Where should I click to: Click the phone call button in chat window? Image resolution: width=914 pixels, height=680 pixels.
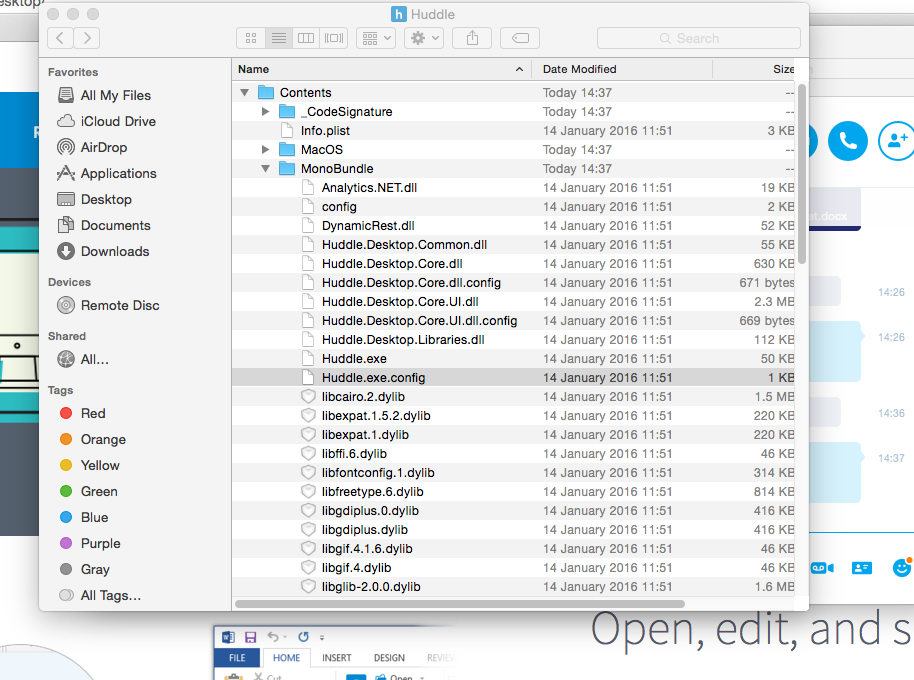848,140
